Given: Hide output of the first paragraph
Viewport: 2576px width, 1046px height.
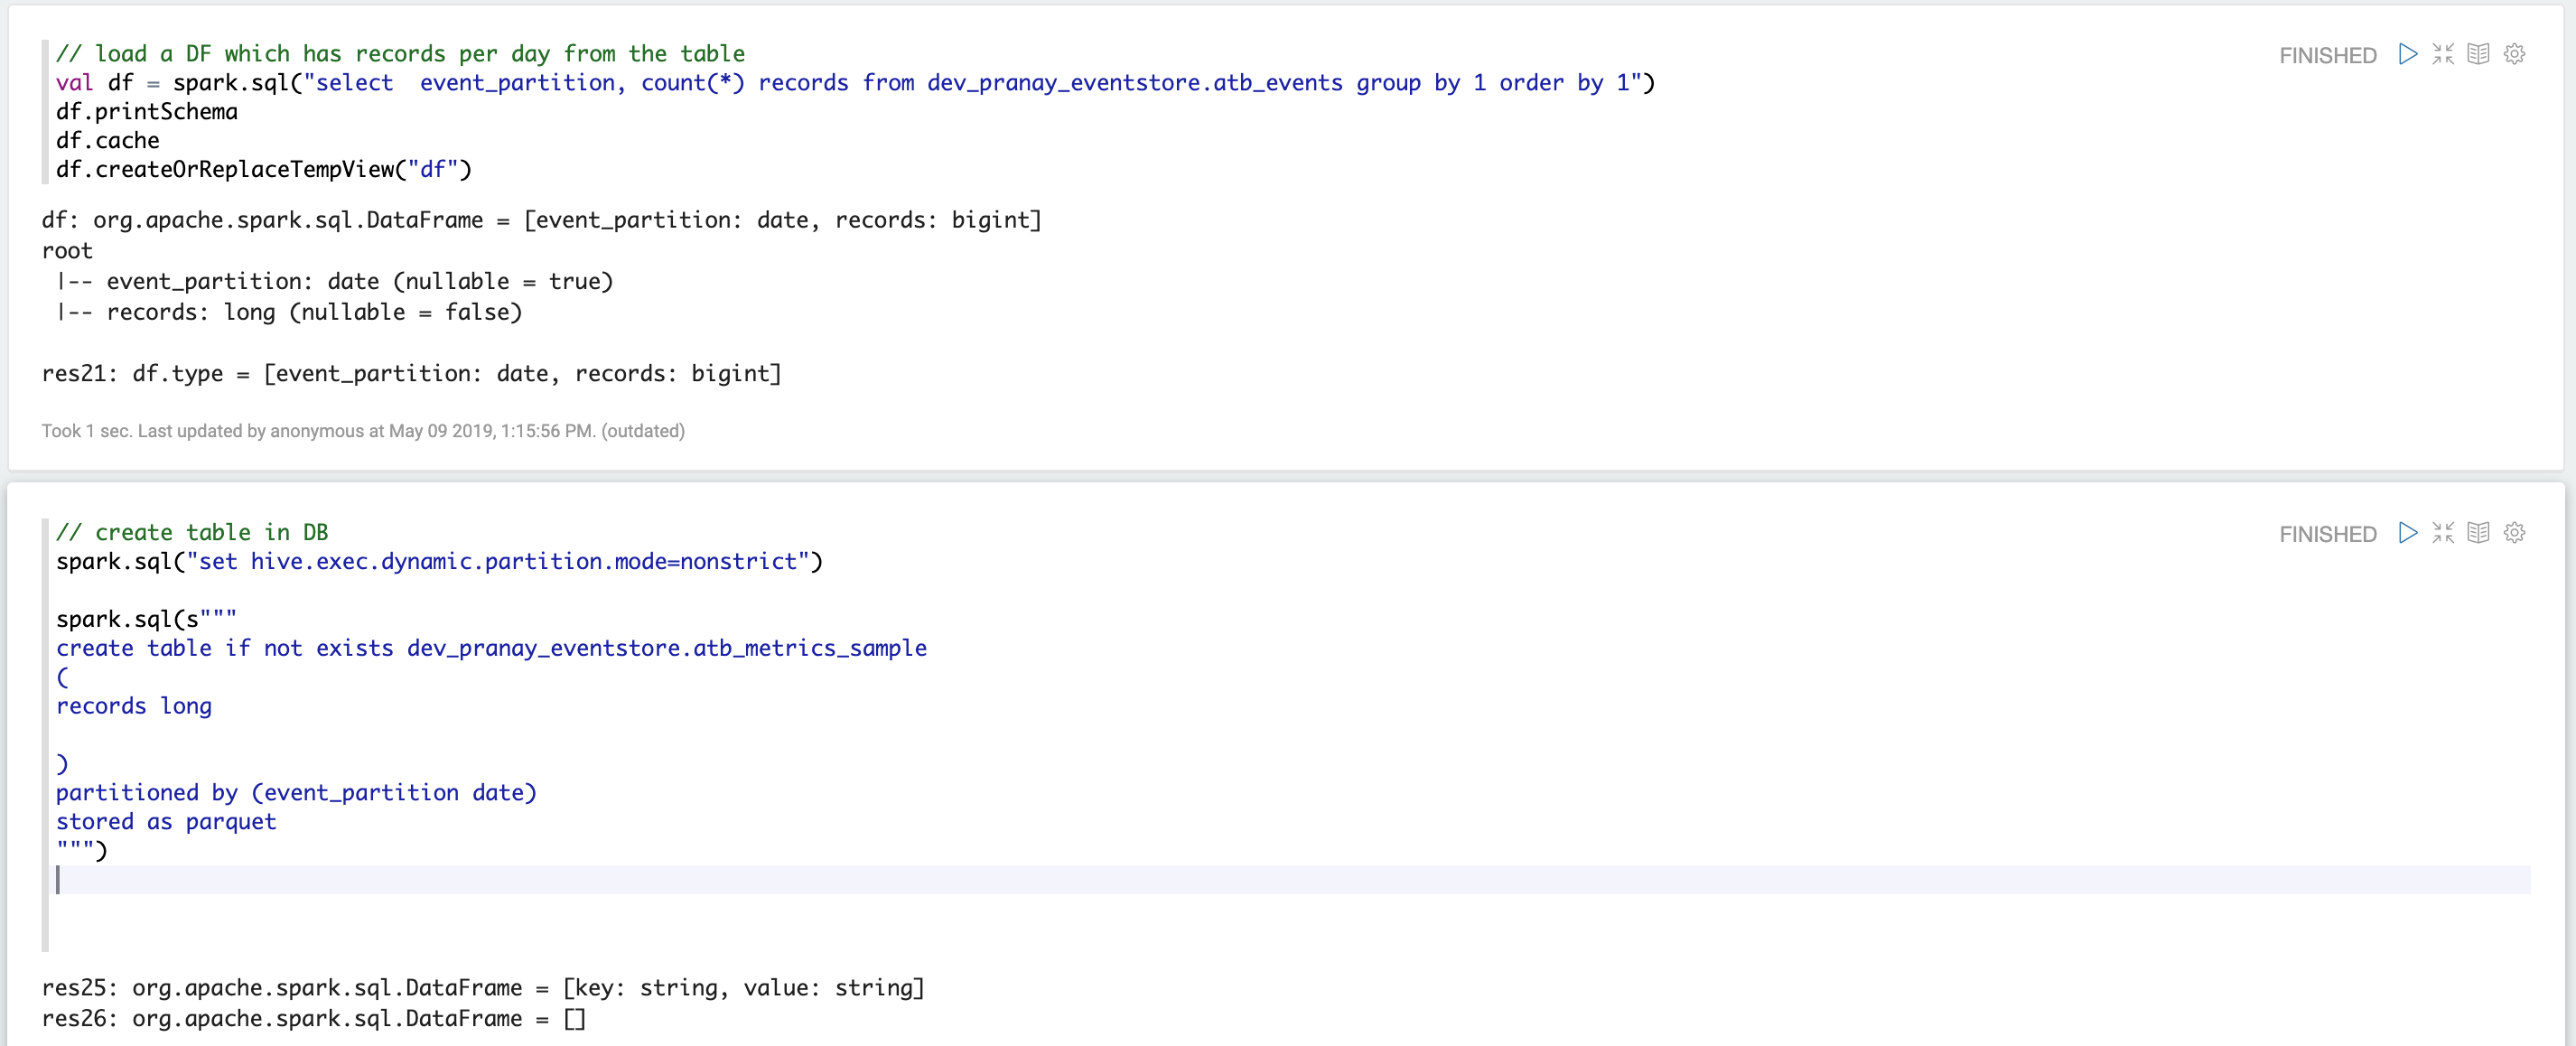Looking at the screenshot, I should 2478,54.
